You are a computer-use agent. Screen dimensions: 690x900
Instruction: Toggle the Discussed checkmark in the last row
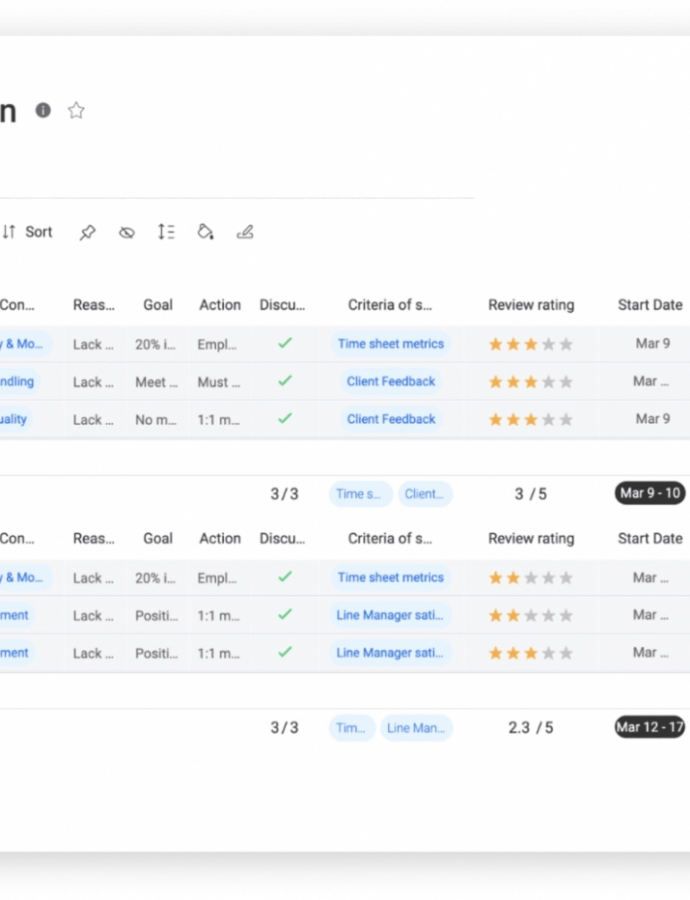coord(285,652)
